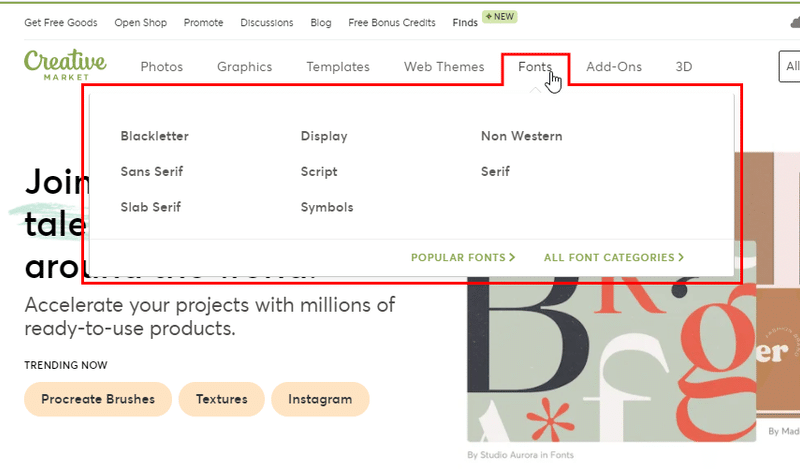
Task: Select the Script font category
Action: tap(319, 171)
